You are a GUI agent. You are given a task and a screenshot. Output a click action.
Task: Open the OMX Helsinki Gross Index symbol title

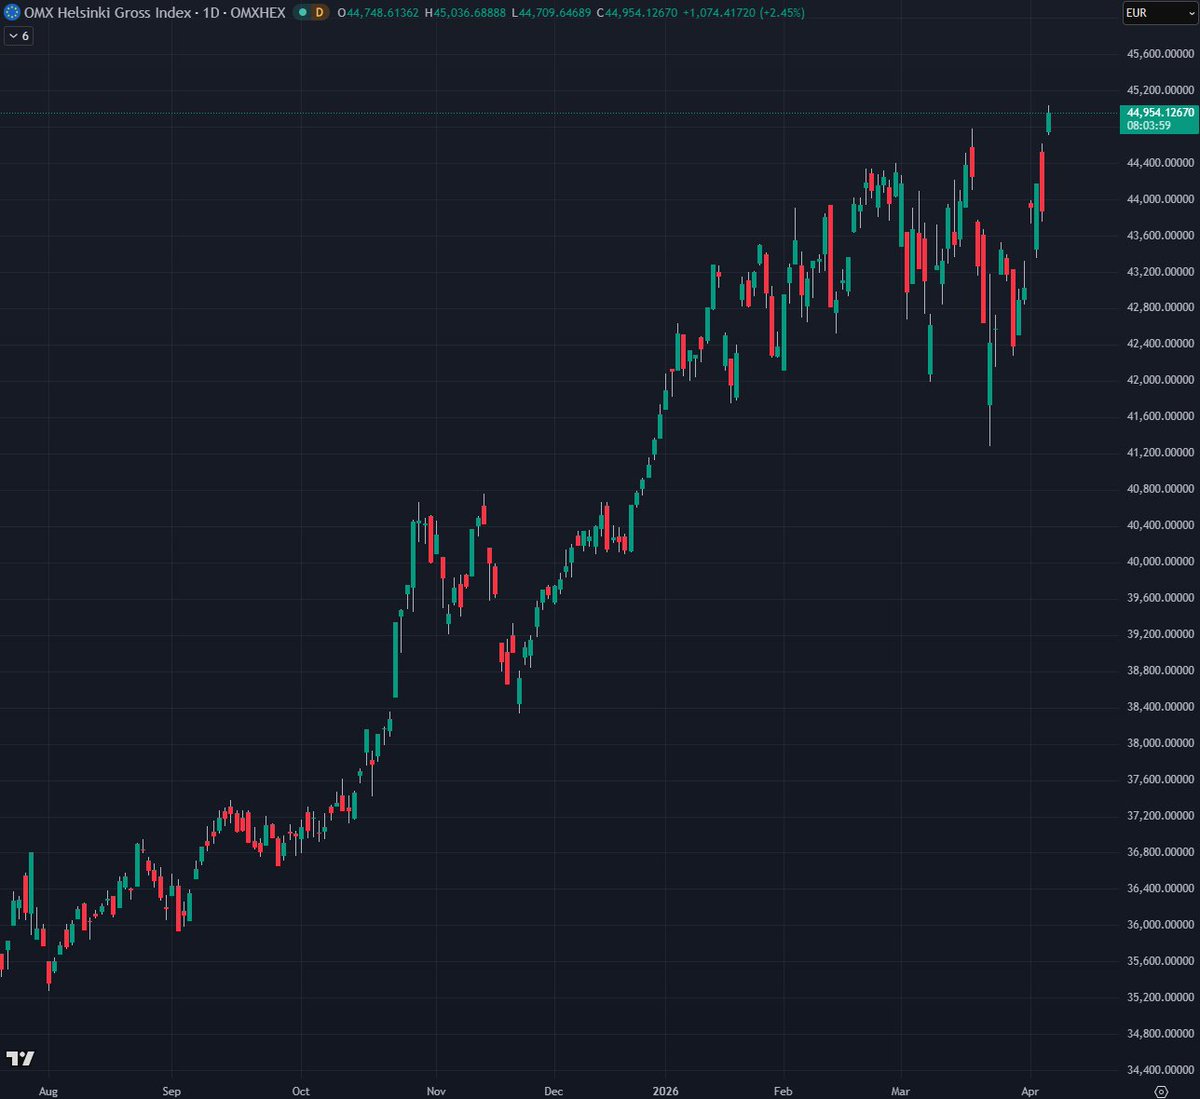154,13
